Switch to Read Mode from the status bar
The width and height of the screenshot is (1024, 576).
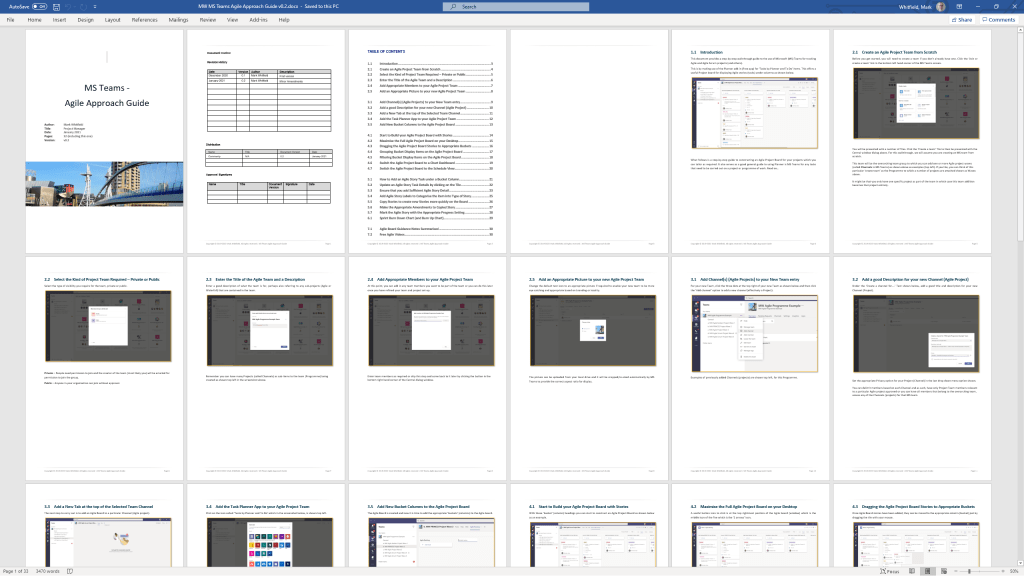912,570
